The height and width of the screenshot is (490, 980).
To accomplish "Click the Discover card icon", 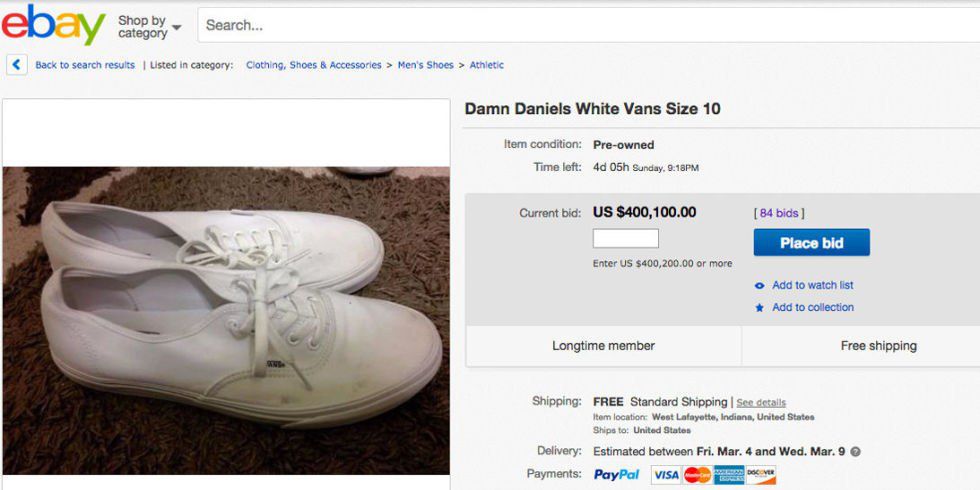I will point(761,475).
